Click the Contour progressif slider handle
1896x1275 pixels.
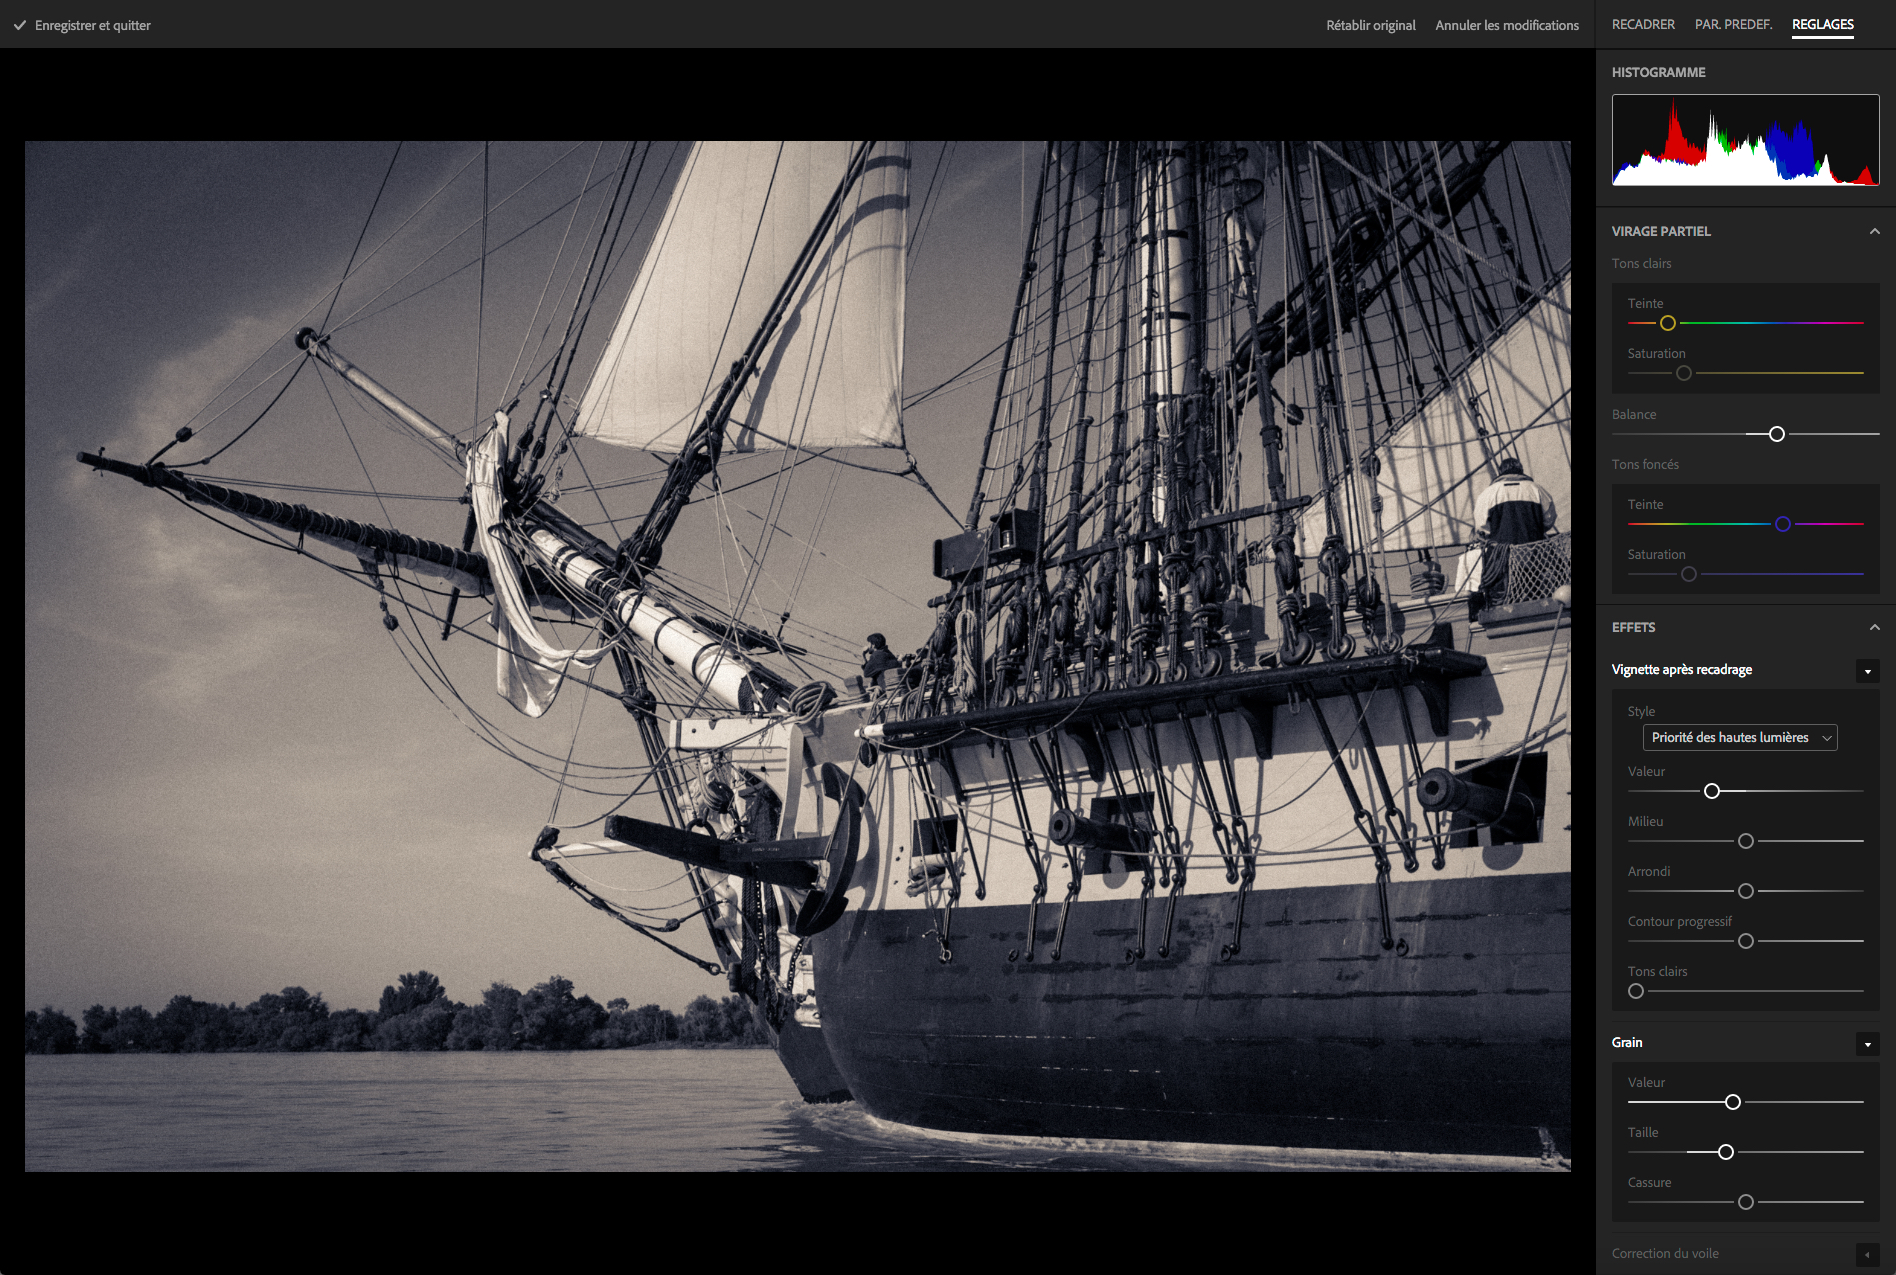pyautogui.click(x=1746, y=941)
